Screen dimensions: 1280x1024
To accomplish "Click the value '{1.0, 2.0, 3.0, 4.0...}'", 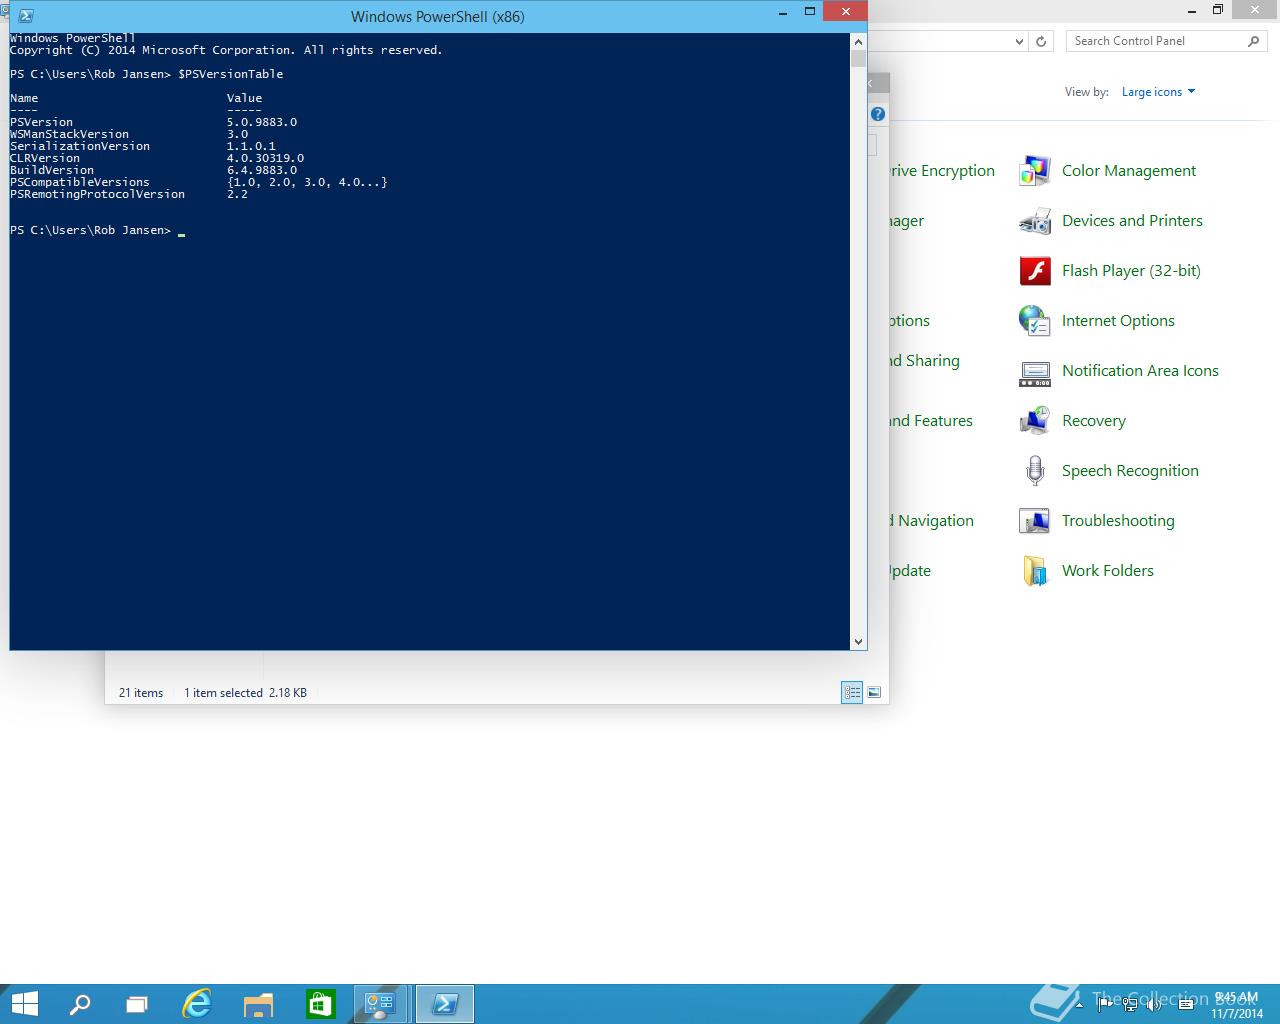I will (307, 182).
